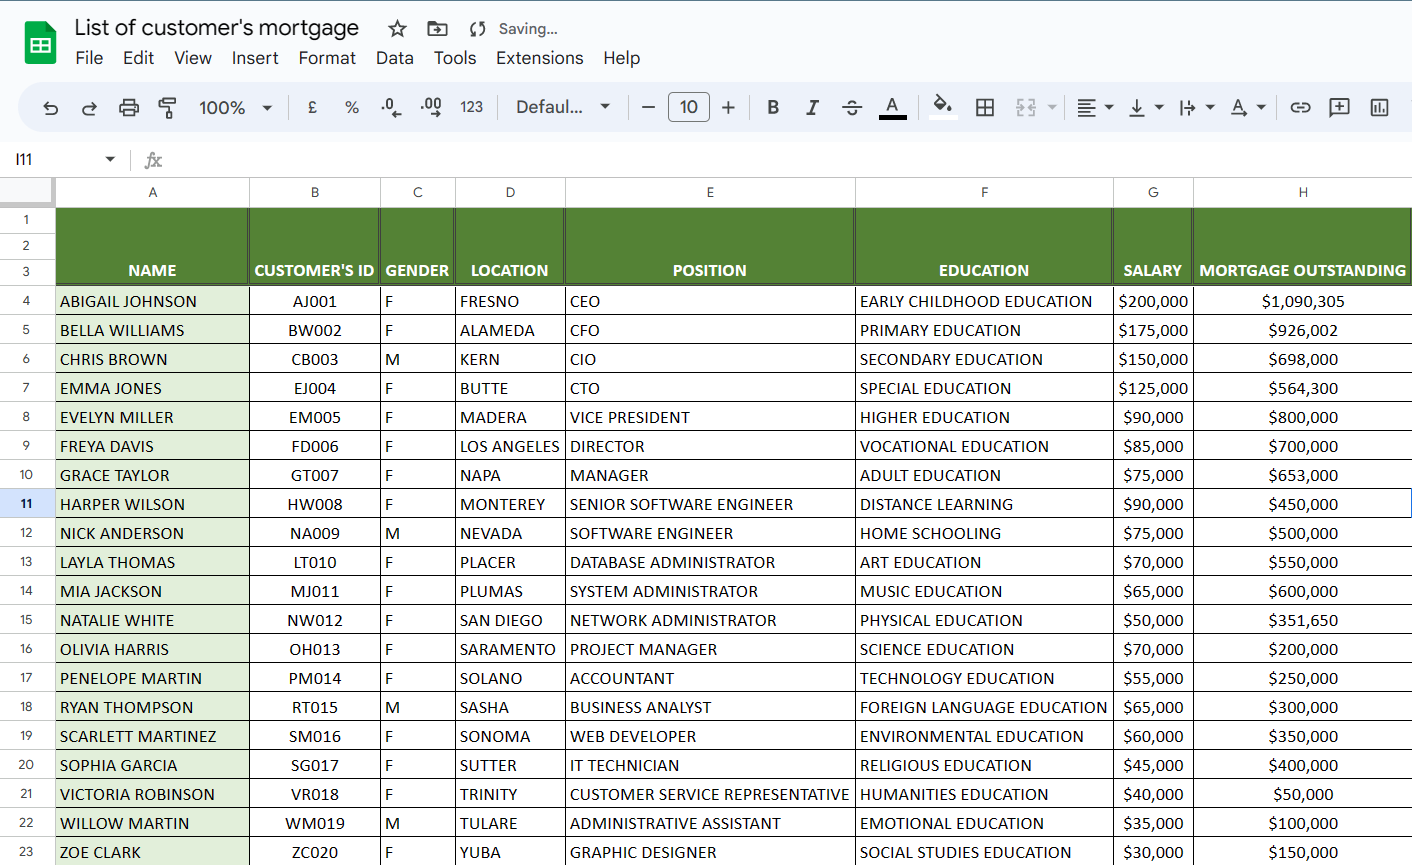This screenshot has height=865, width=1412.
Task: Open the View menu
Action: (193, 58)
